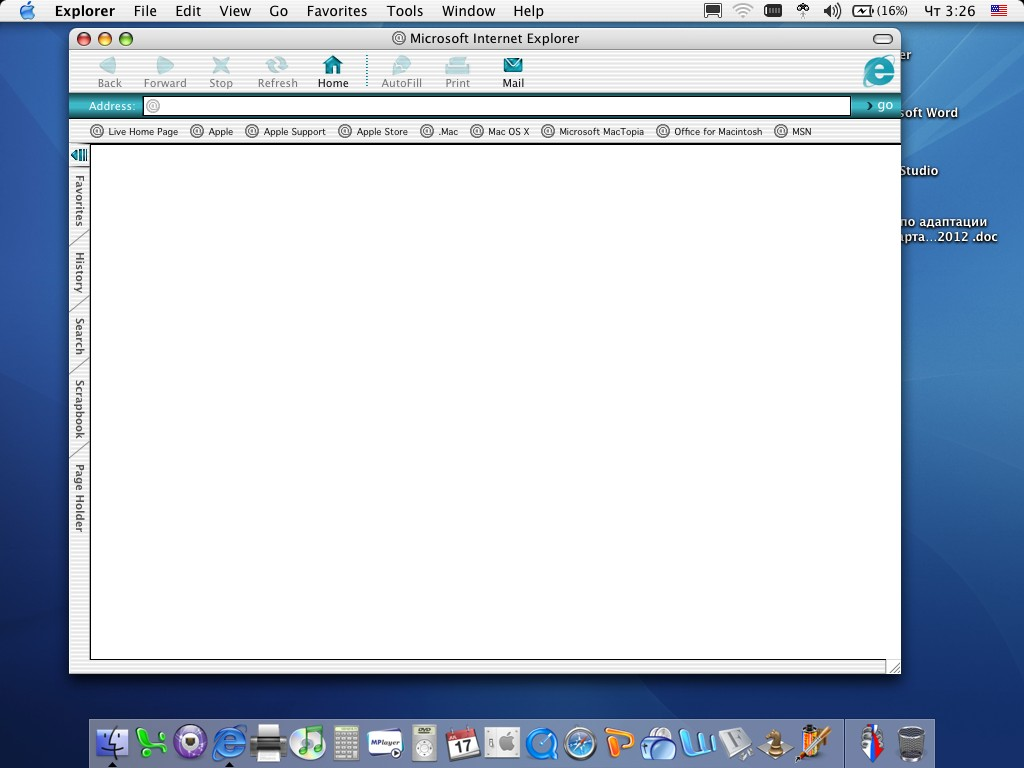Click the Internet Explorer logo in toolbar

[x=878, y=71]
